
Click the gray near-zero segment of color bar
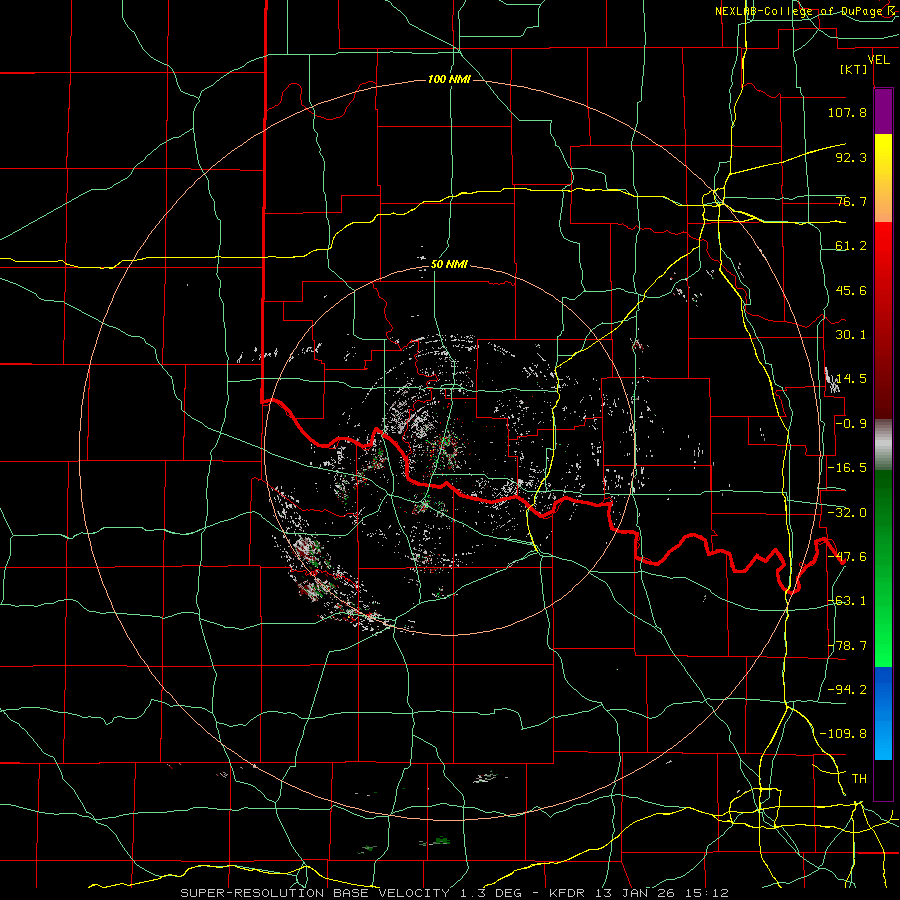pyautogui.click(x=883, y=444)
